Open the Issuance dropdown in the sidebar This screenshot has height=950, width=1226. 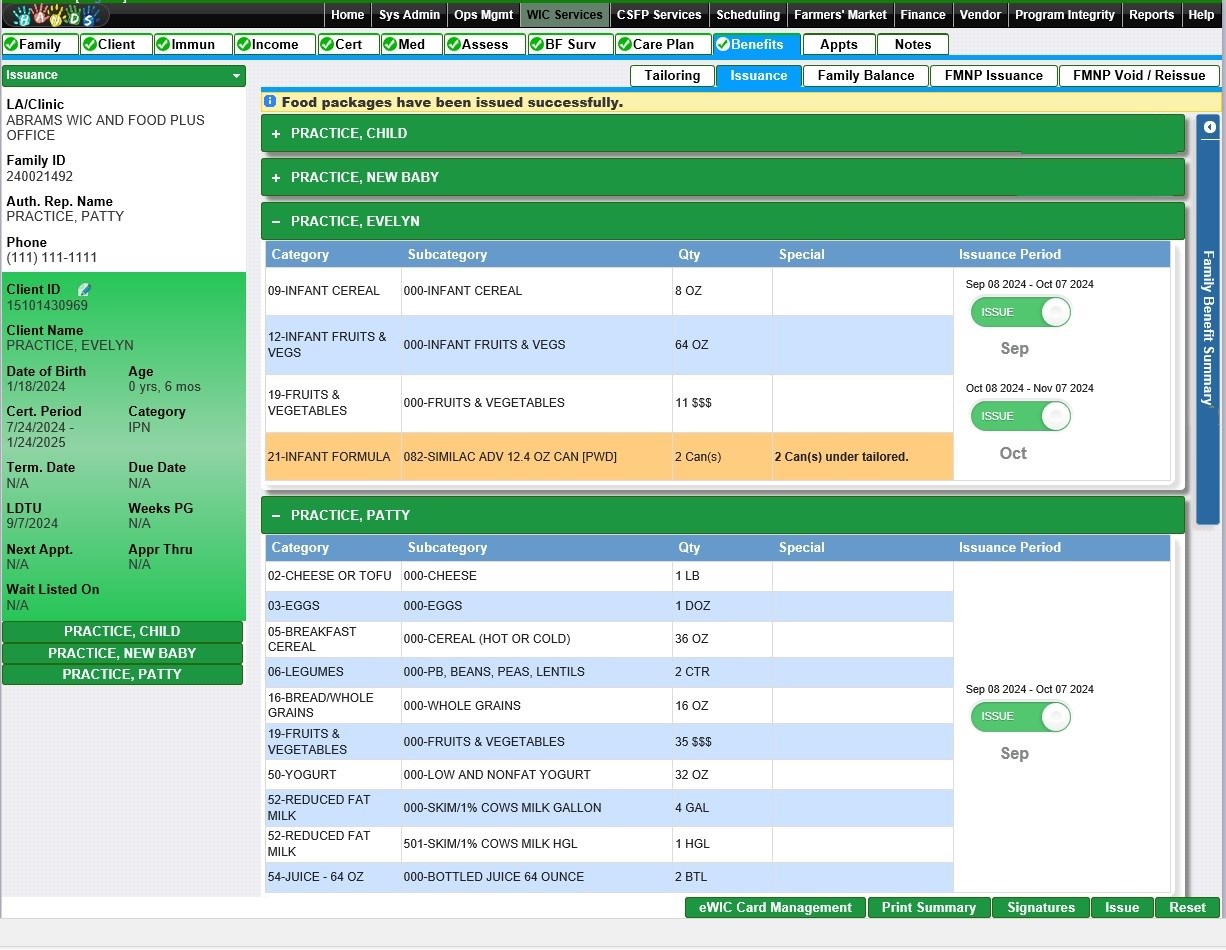point(123,75)
